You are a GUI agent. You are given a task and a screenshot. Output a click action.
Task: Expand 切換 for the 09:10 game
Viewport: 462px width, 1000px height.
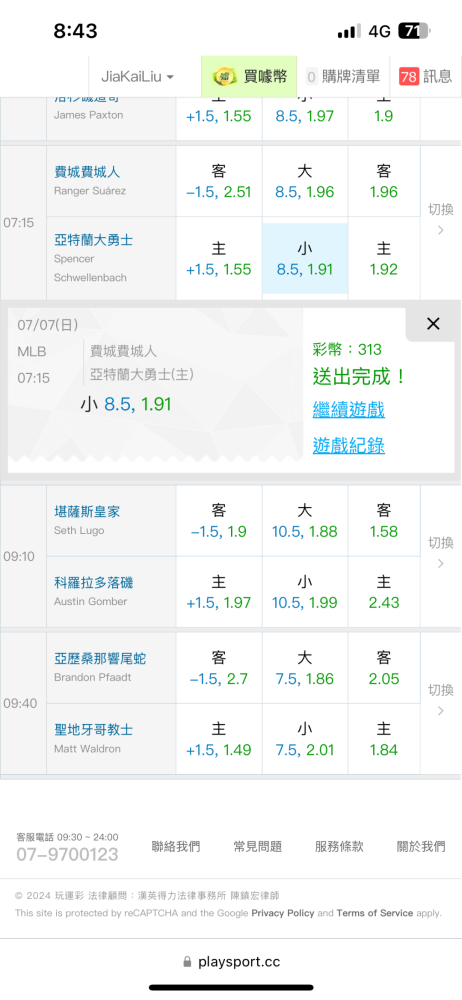440,552
